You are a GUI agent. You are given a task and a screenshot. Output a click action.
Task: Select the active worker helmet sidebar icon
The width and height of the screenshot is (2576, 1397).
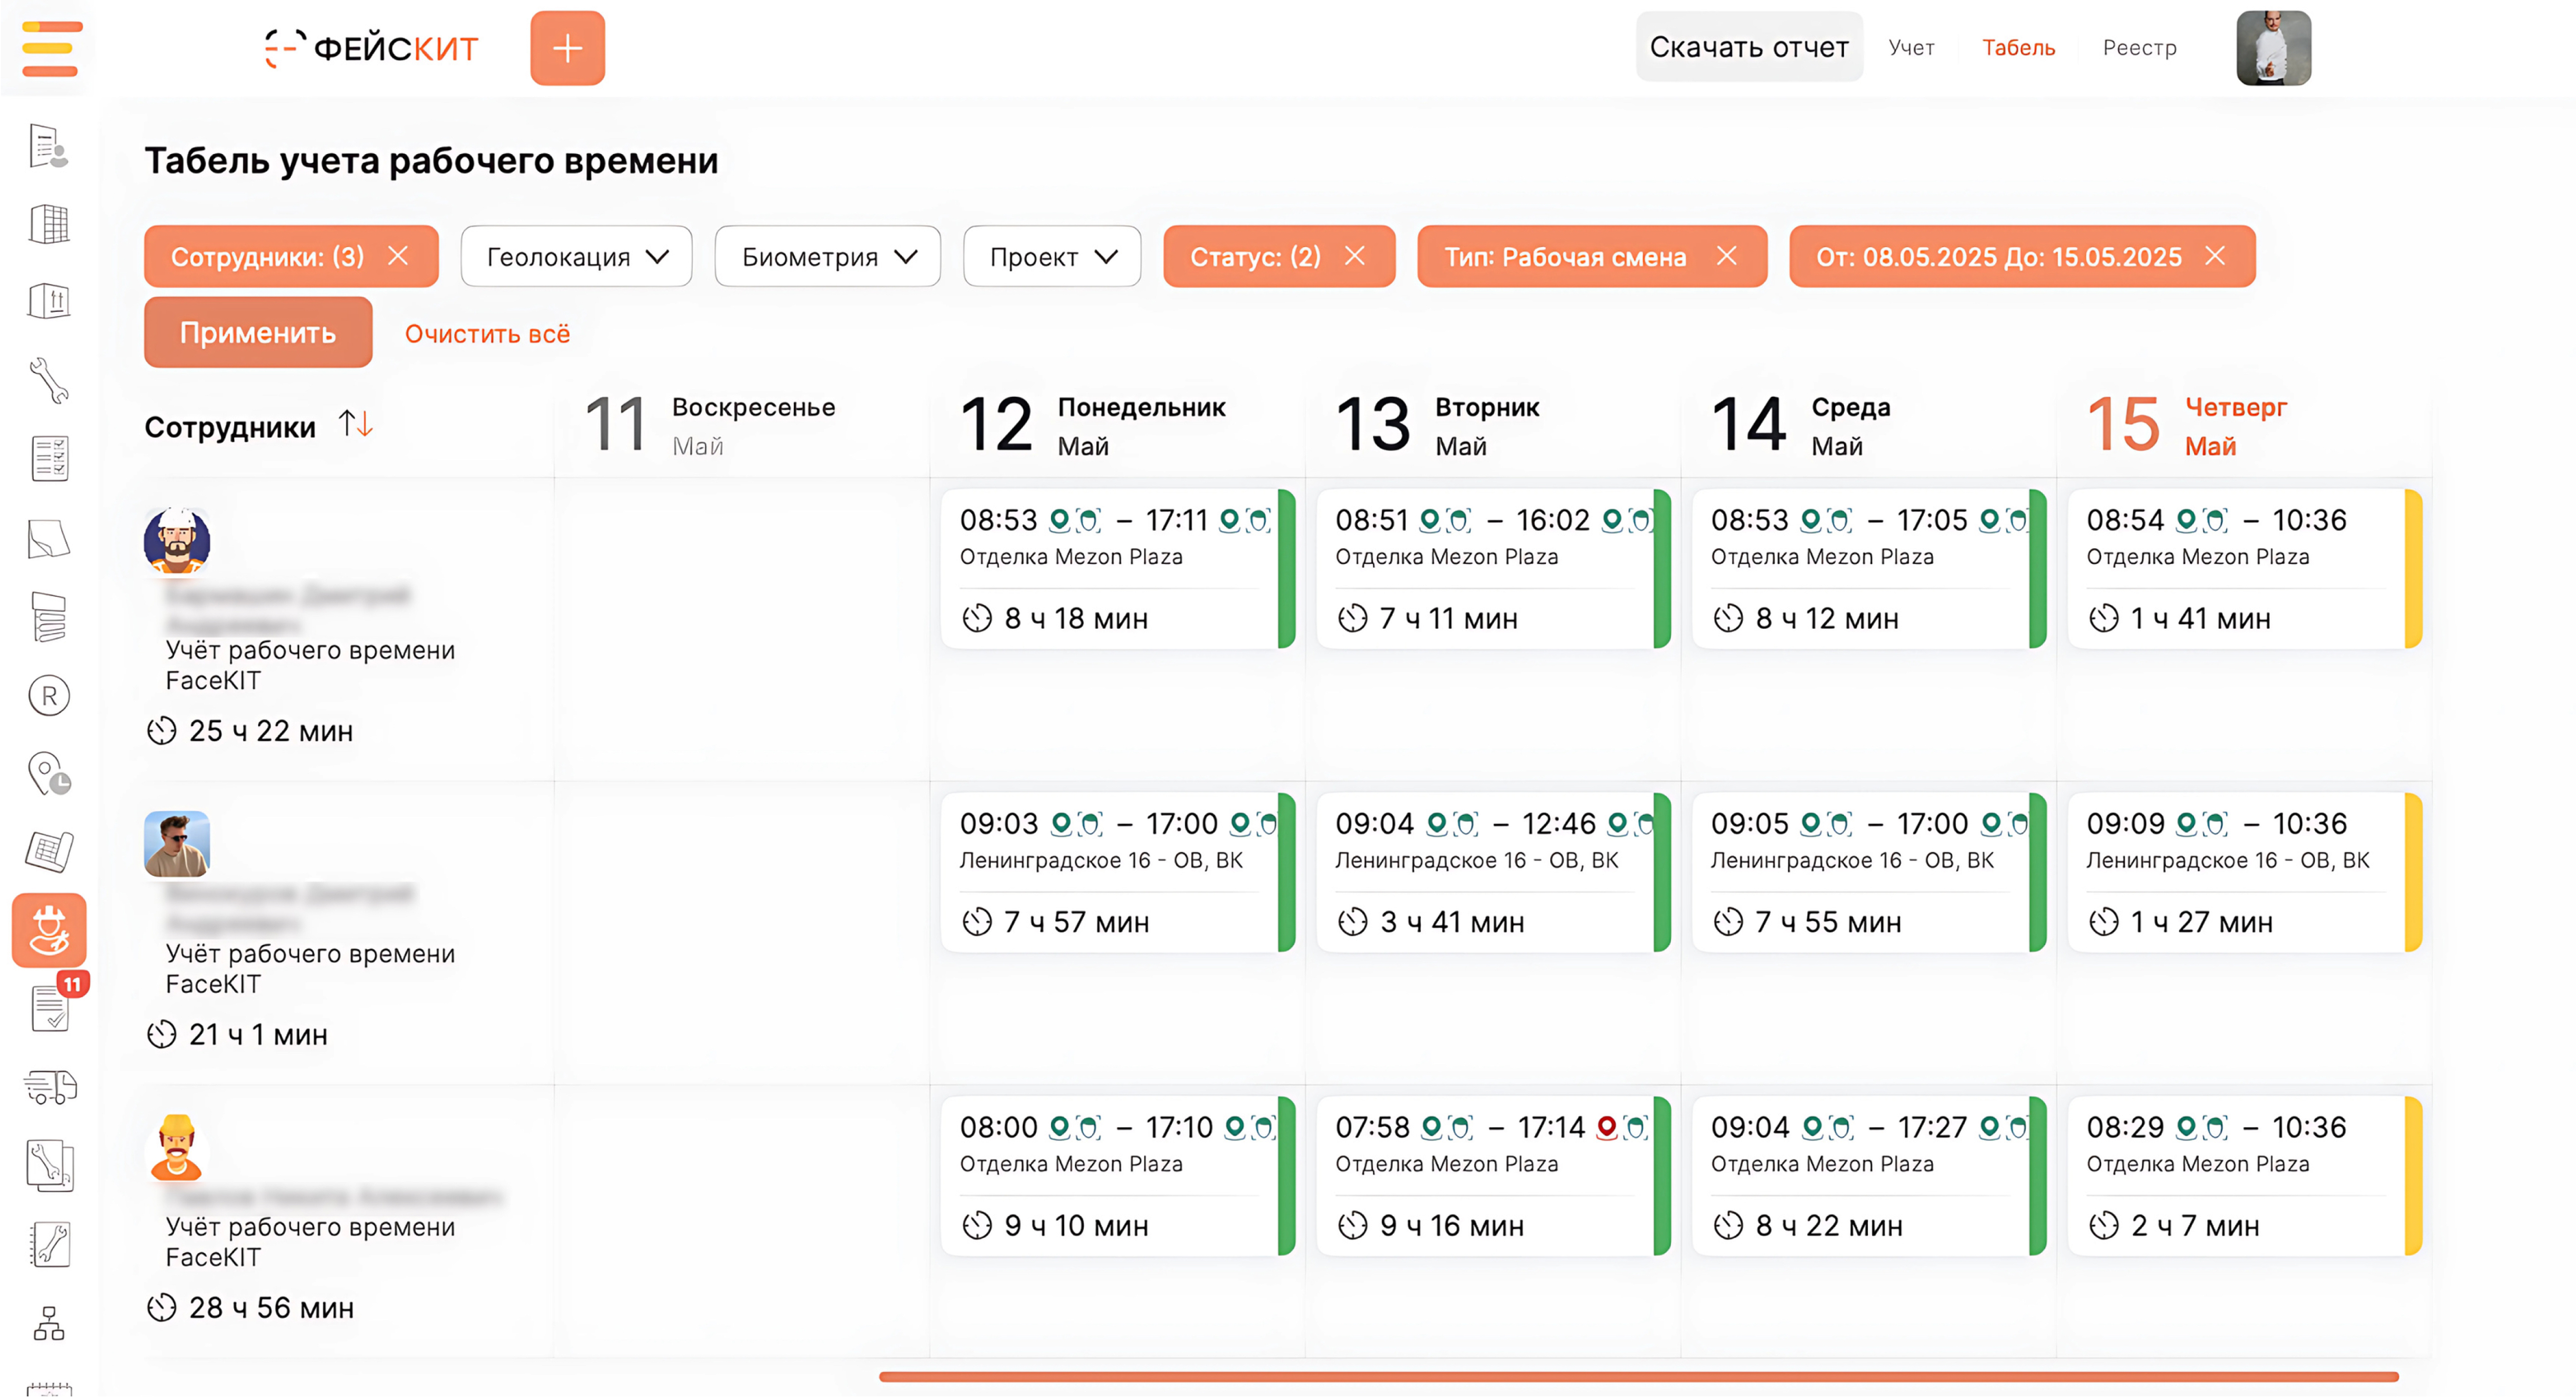[49, 931]
